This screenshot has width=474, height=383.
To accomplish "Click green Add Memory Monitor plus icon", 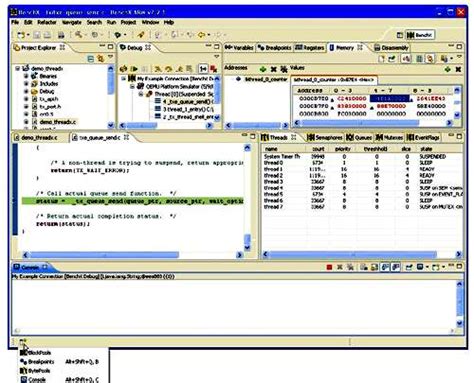I will (x=263, y=69).
